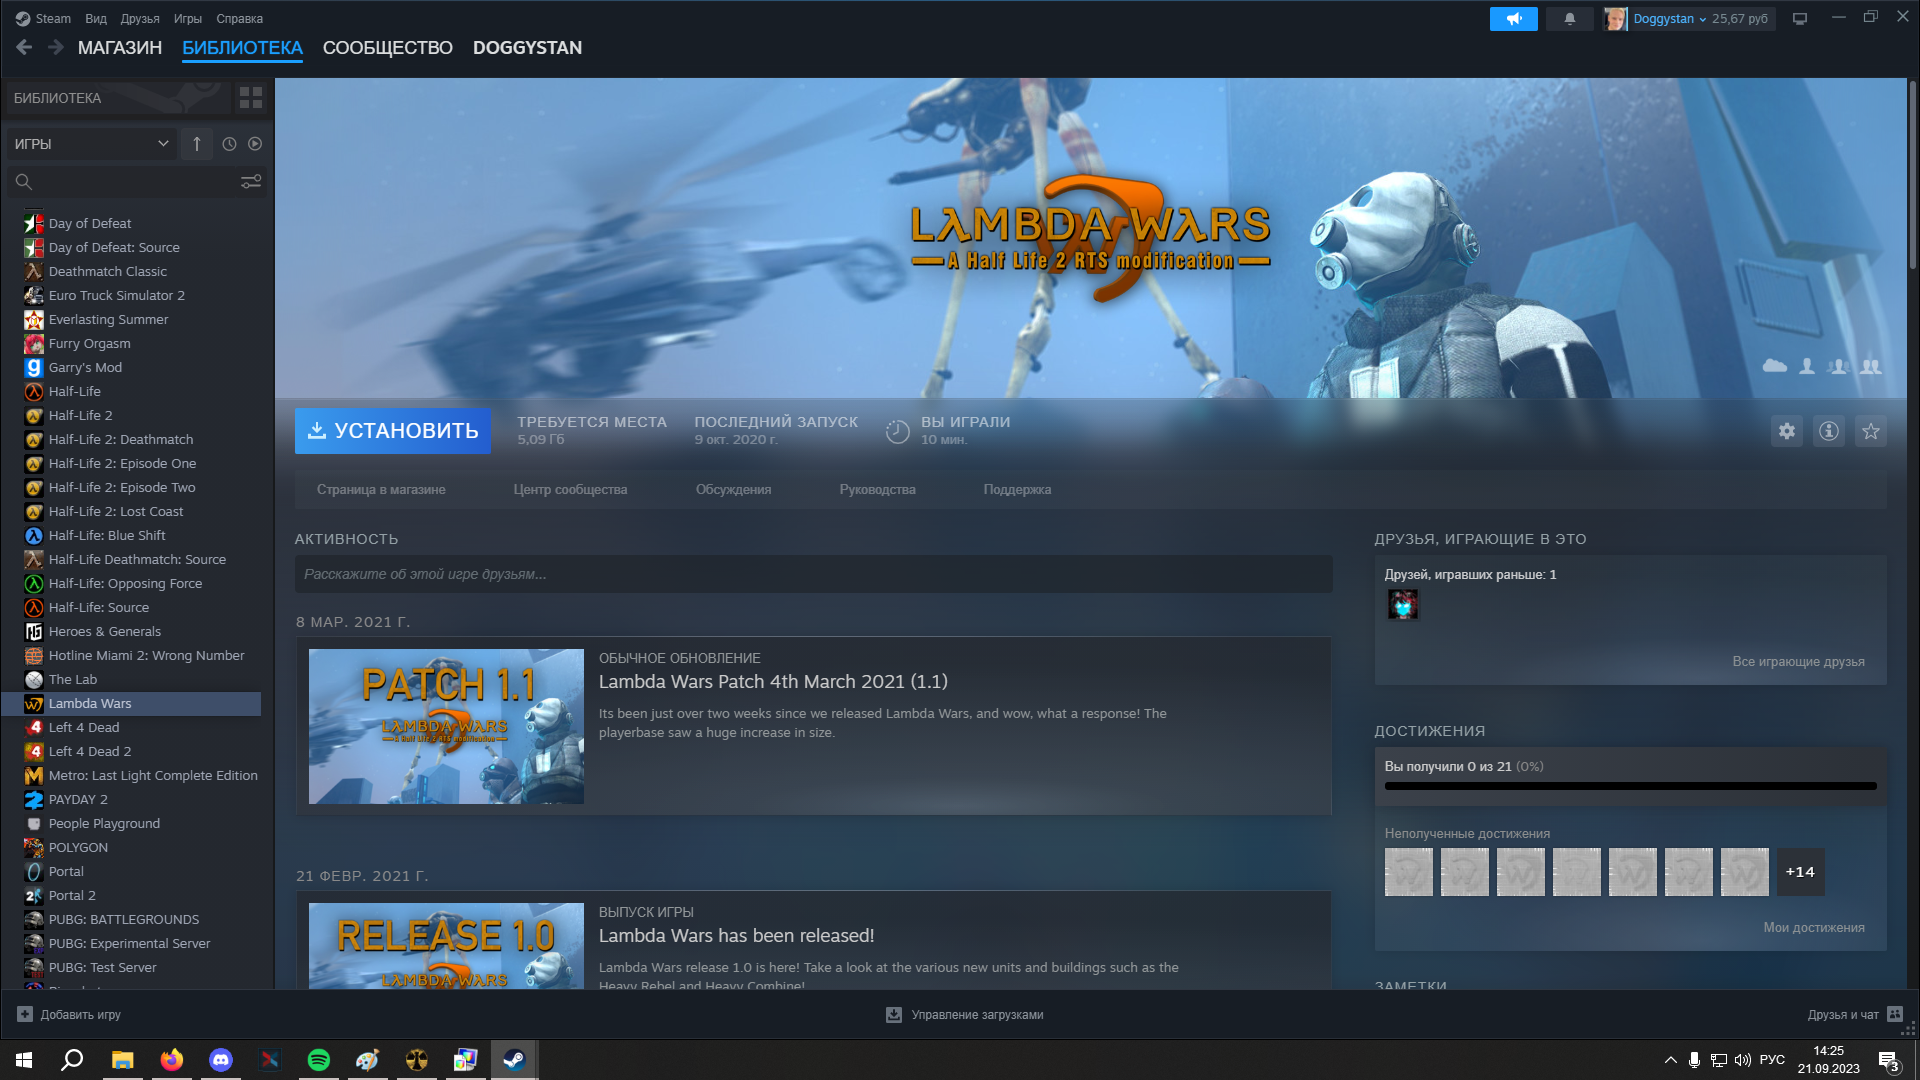This screenshot has width=1920, height=1080.
Task: Open Lambda Wars Patch 4th March article title
Action: click(773, 681)
